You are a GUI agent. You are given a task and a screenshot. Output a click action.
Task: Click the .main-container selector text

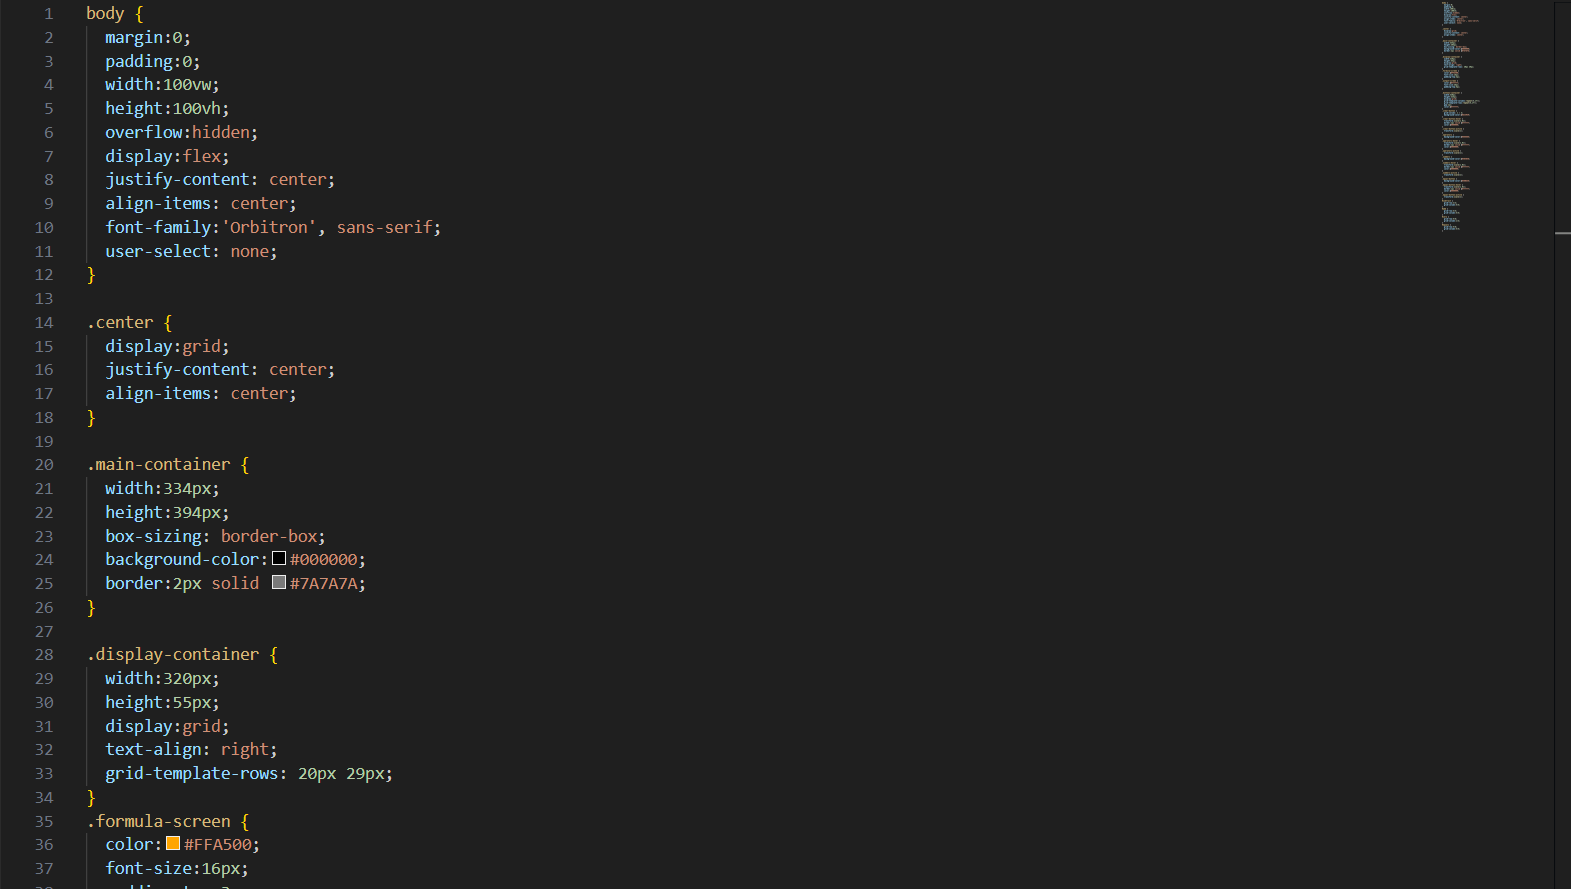pyautogui.click(x=159, y=464)
